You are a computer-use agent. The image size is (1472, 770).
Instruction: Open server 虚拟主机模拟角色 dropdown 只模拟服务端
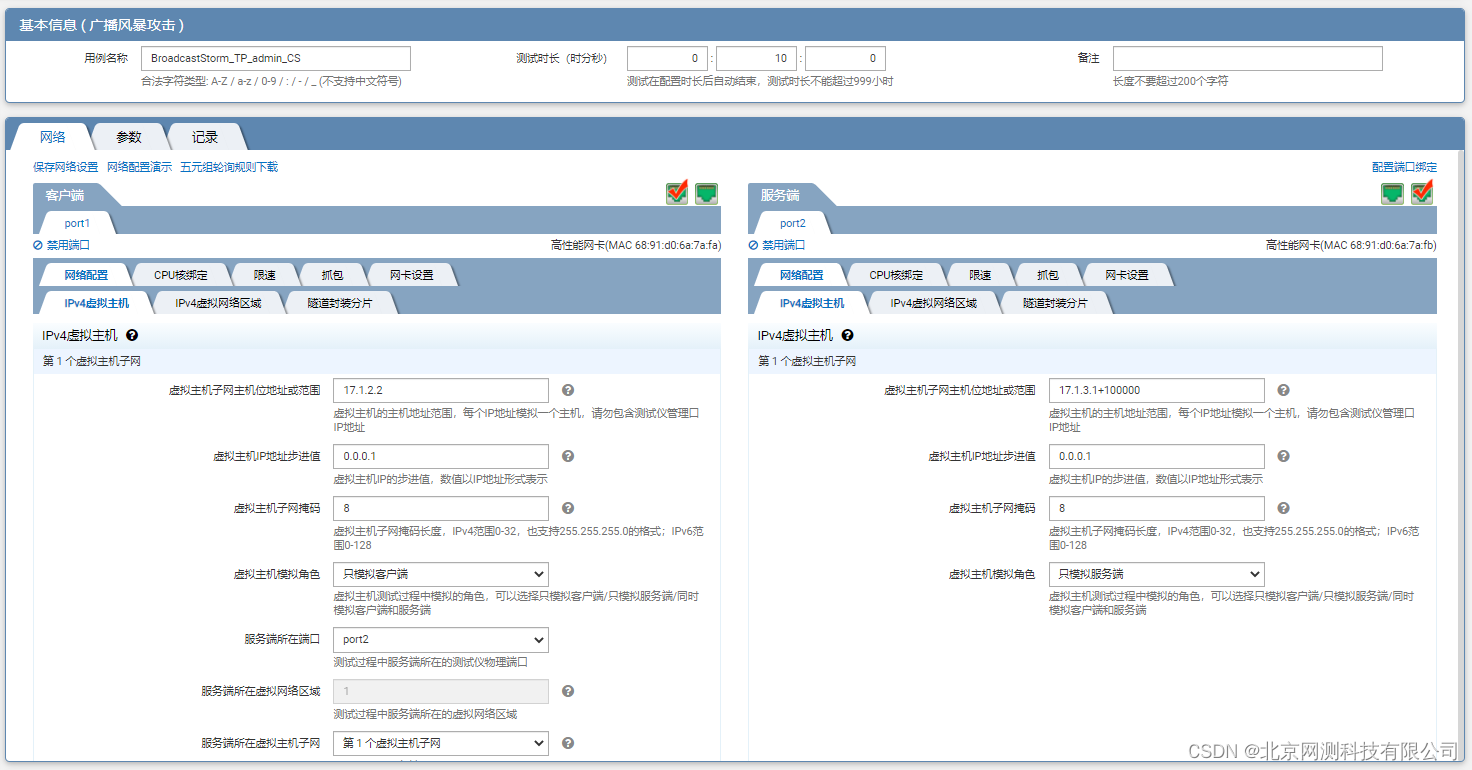coord(1157,574)
